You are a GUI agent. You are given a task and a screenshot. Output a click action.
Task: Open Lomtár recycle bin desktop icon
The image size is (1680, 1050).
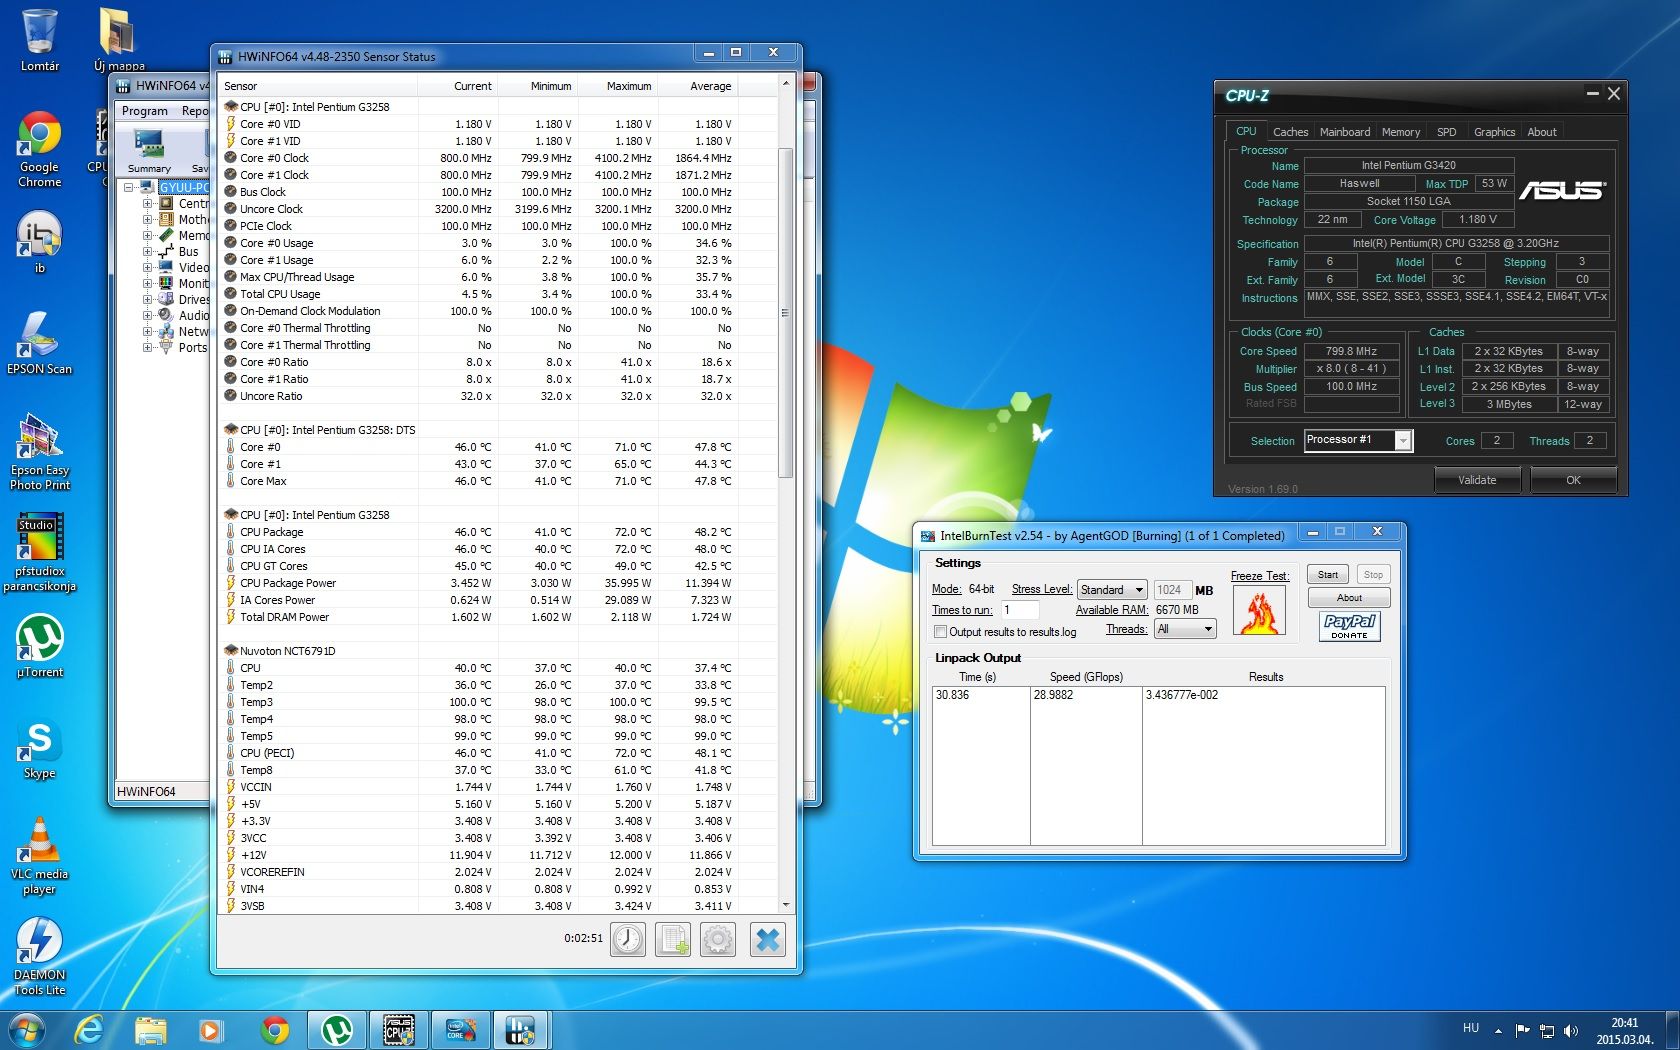pos(40,40)
